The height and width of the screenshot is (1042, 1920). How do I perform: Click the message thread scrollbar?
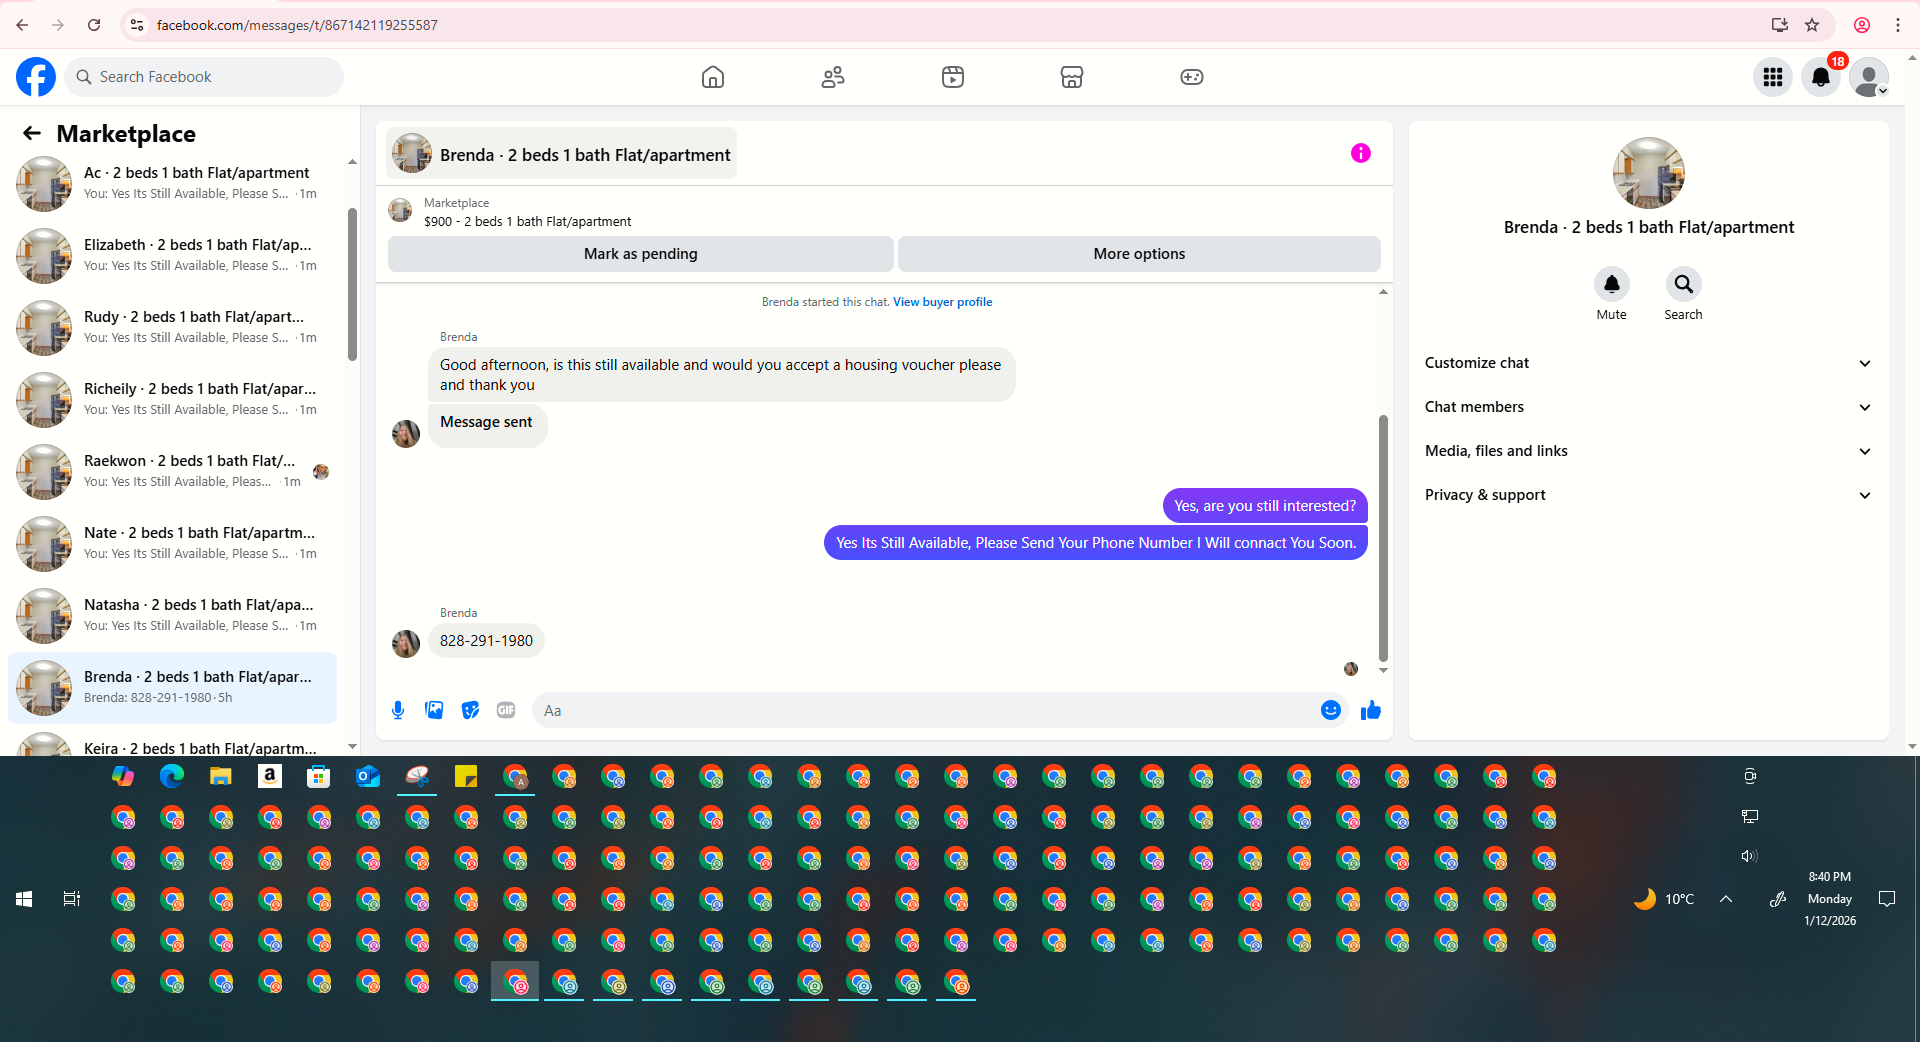pyautogui.click(x=1383, y=538)
